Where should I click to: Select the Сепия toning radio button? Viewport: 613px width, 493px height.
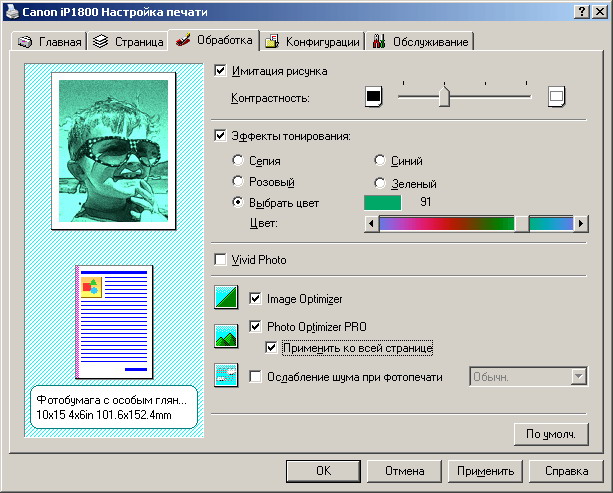coord(238,160)
